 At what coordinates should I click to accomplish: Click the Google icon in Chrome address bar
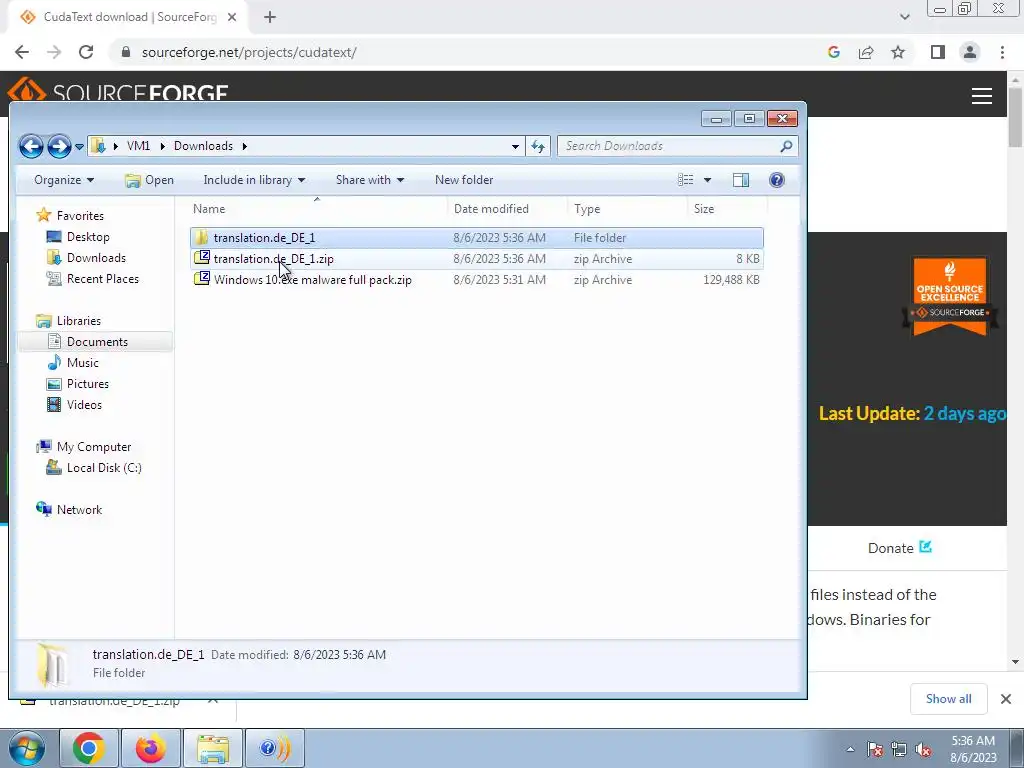click(833, 52)
